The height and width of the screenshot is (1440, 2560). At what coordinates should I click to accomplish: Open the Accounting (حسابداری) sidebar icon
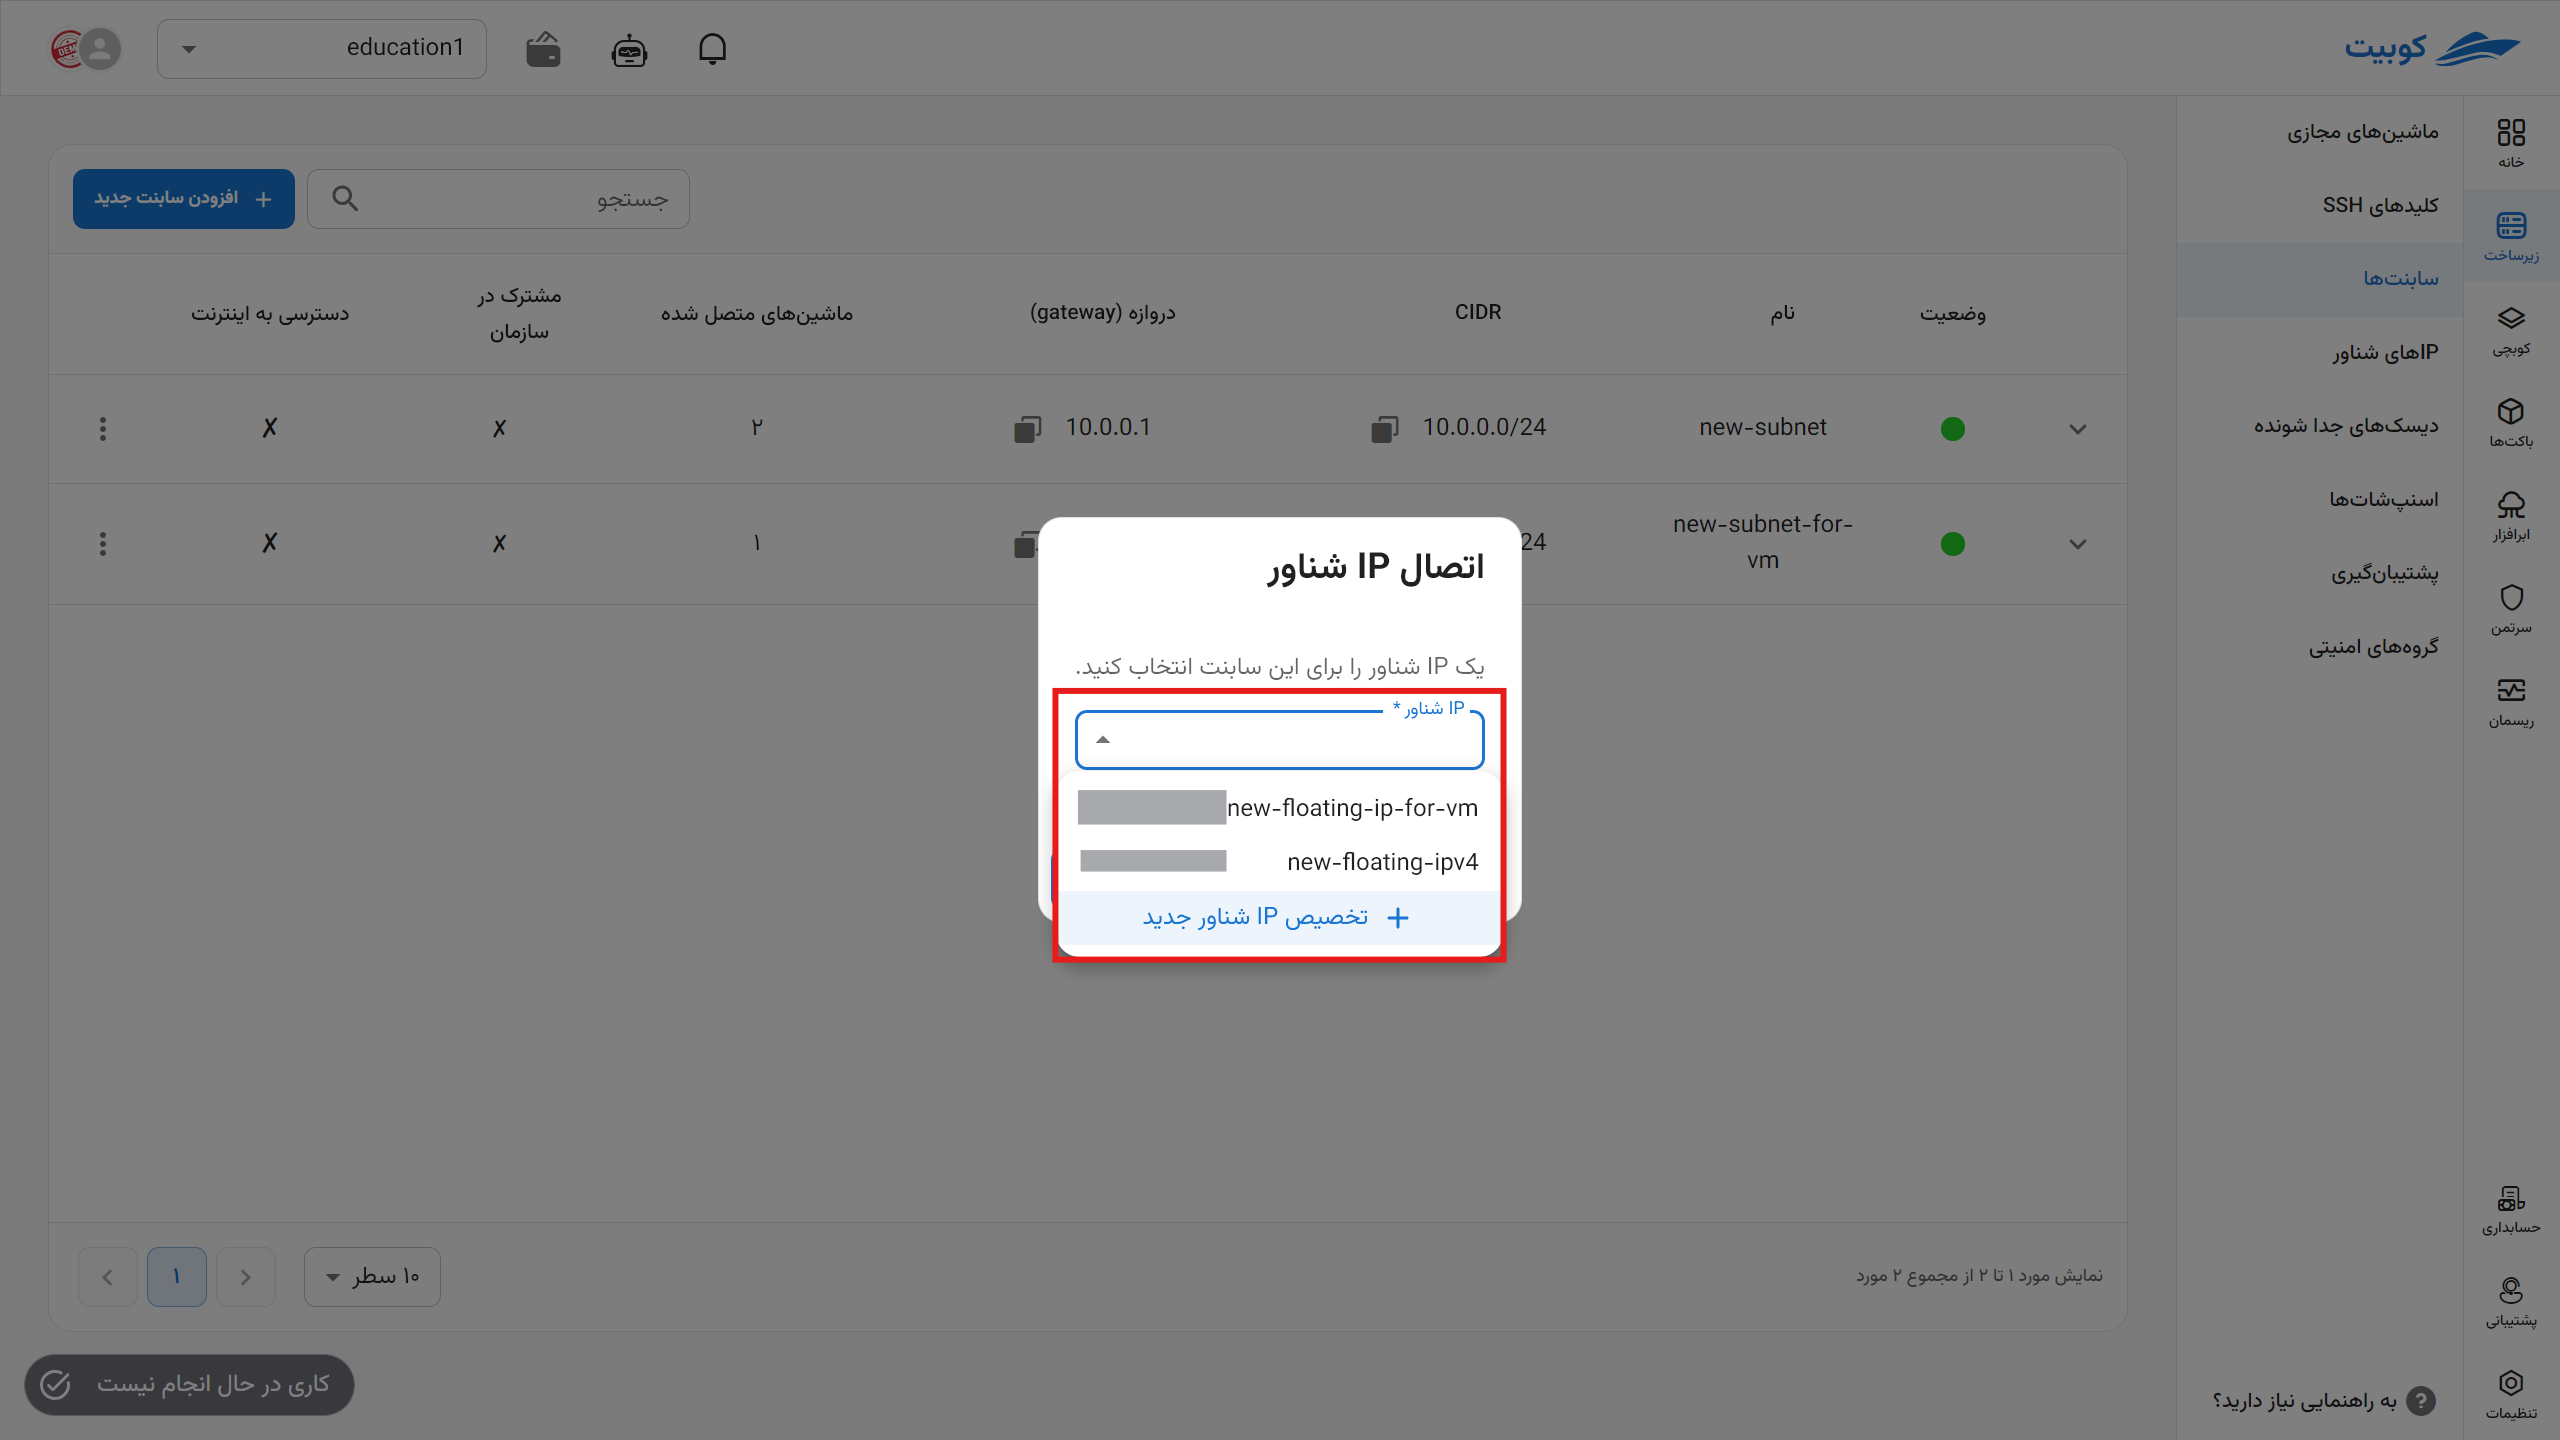click(2511, 1209)
